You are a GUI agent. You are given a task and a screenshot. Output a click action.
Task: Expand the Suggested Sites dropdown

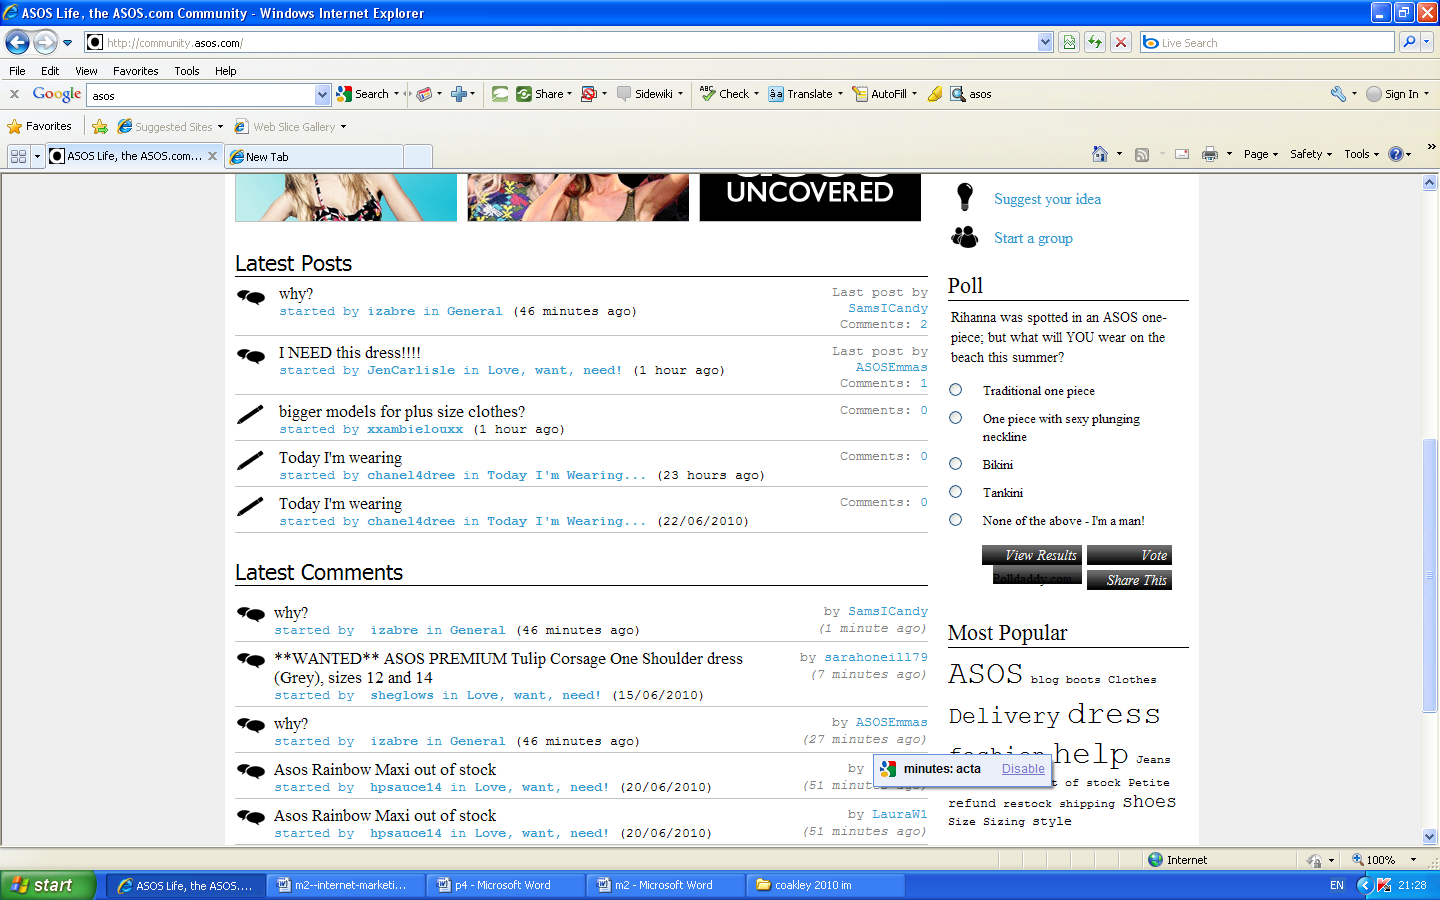coord(220,127)
